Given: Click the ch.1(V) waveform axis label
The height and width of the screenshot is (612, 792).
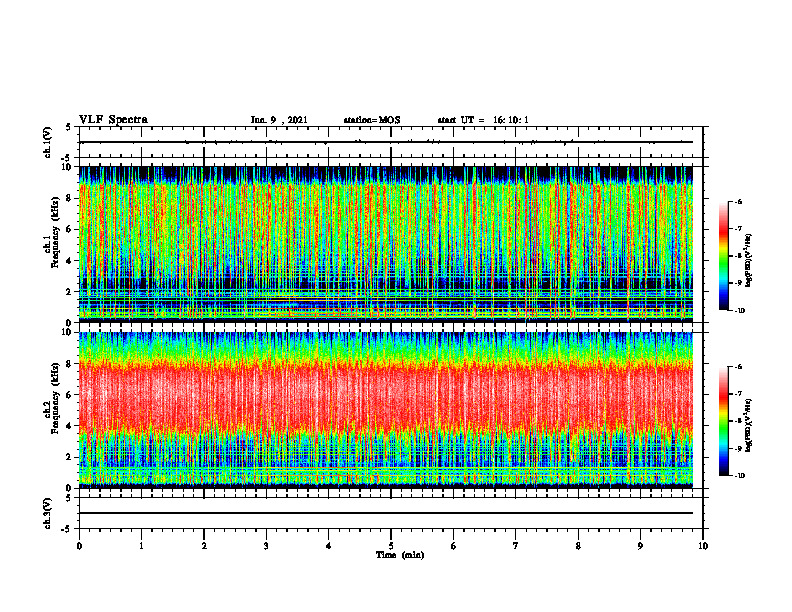Looking at the screenshot, I should pyautogui.click(x=48, y=142).
